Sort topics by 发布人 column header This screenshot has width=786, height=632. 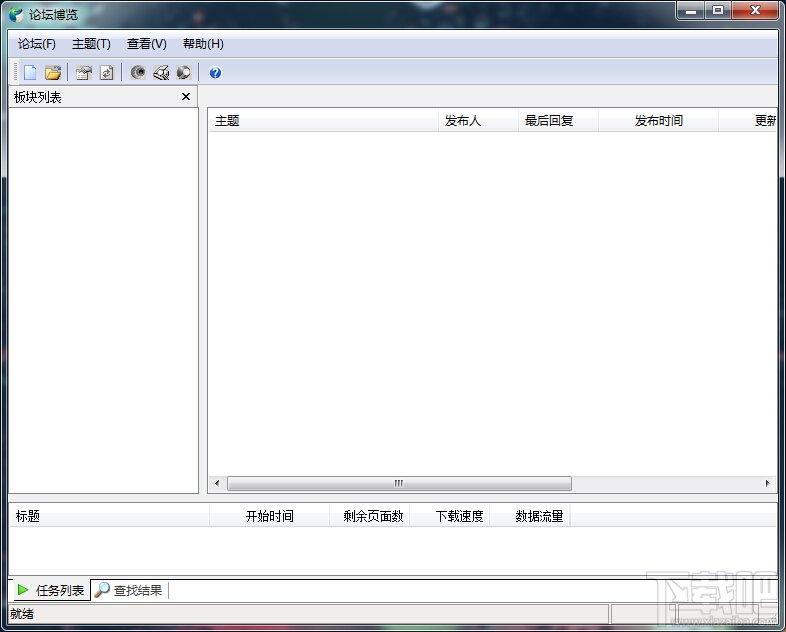pyautogui.click(x=463, y=121)
